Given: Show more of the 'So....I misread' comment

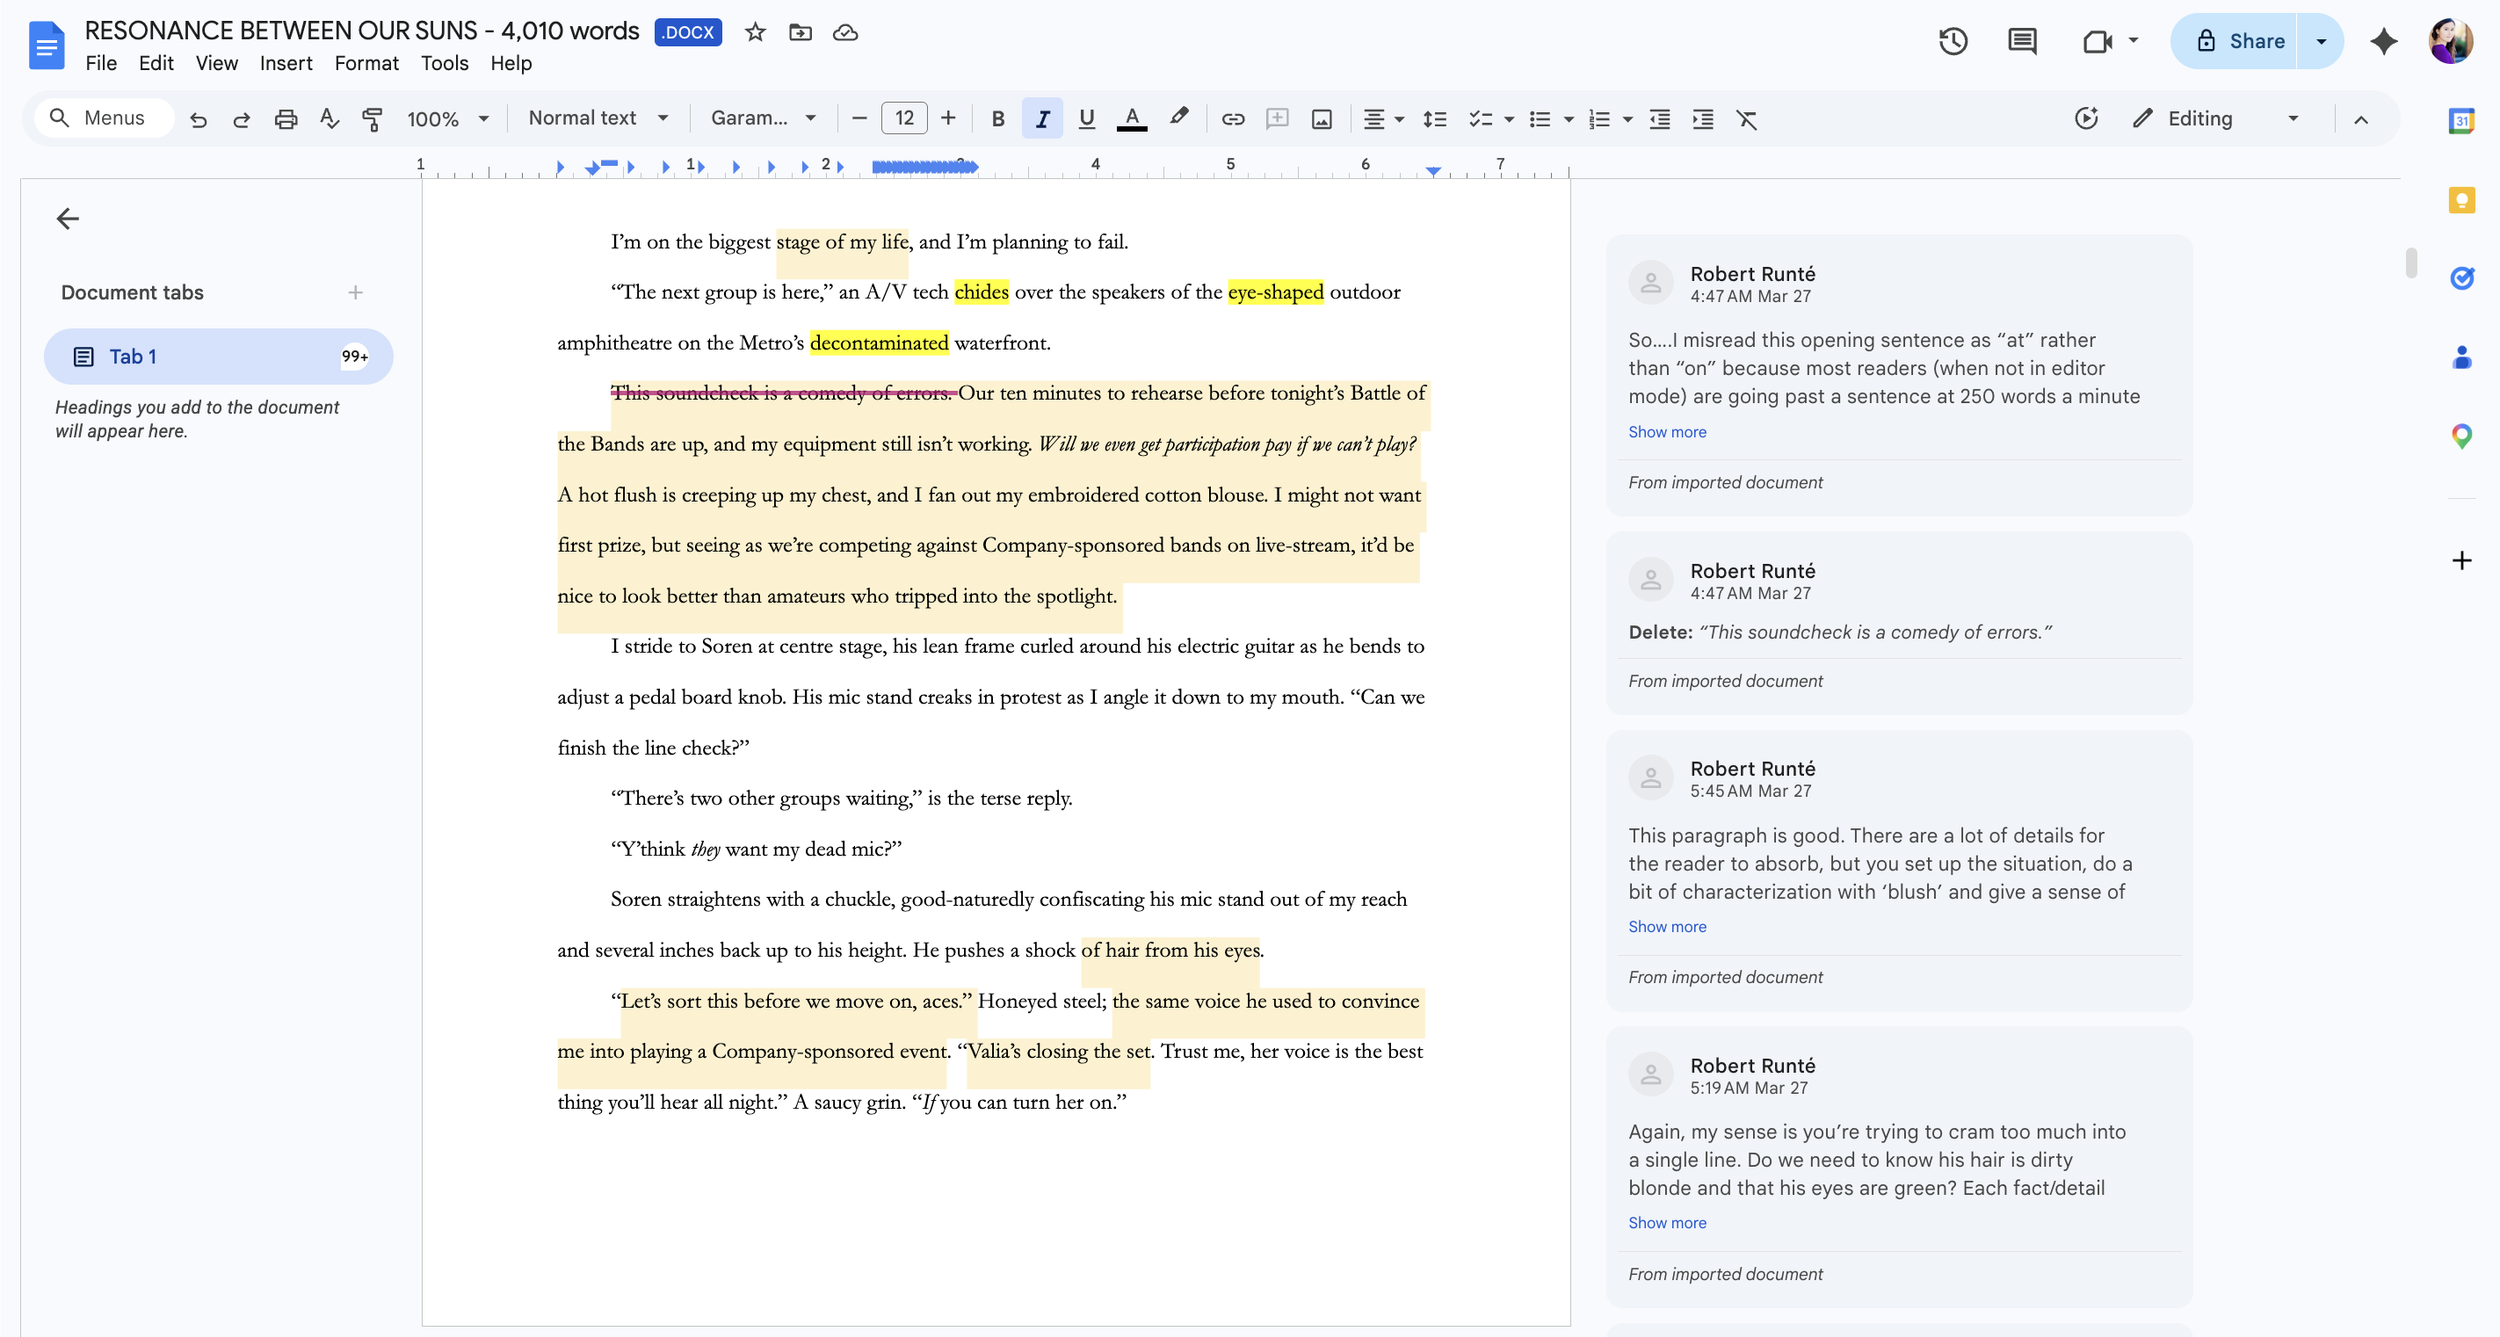Looking at the screenshot, I should [1667, 432].
